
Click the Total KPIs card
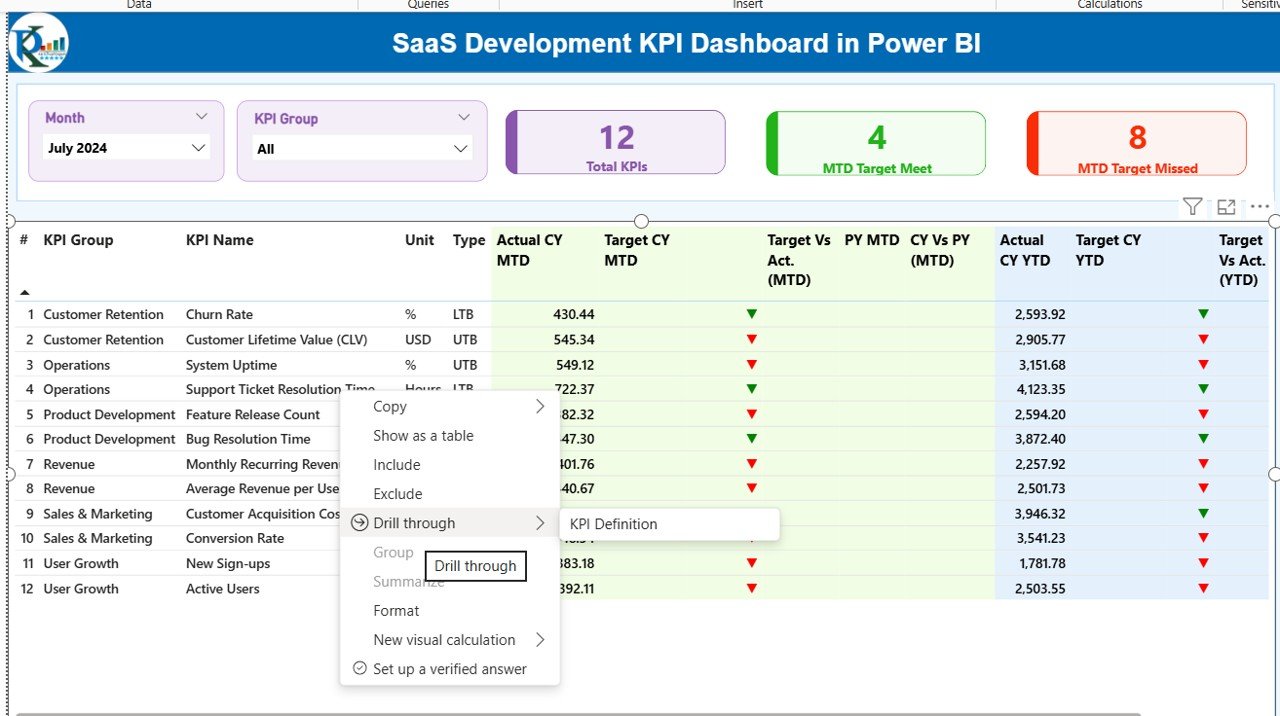616,143
